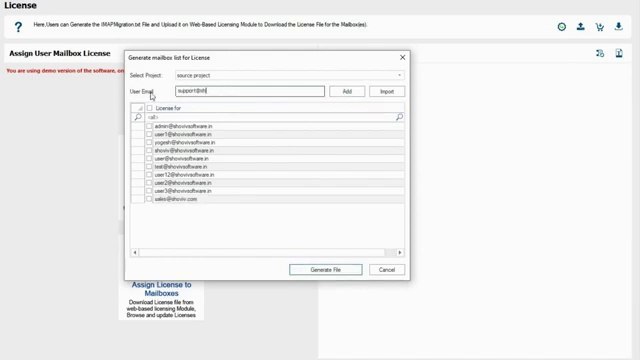The height and width of the screenshot is (360, 640).
Task: Click the upload icon in License toolbar
Action: tap(580, 27)
